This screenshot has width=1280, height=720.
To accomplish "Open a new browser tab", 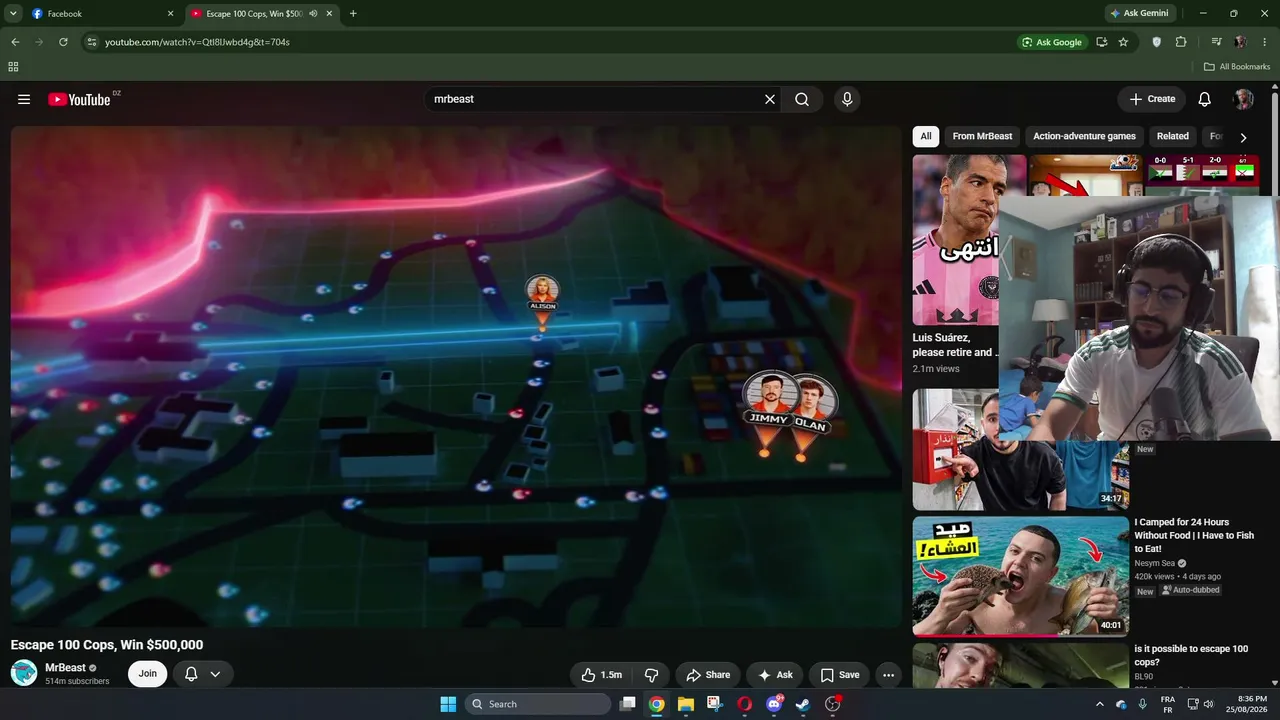I will point(353,14).
